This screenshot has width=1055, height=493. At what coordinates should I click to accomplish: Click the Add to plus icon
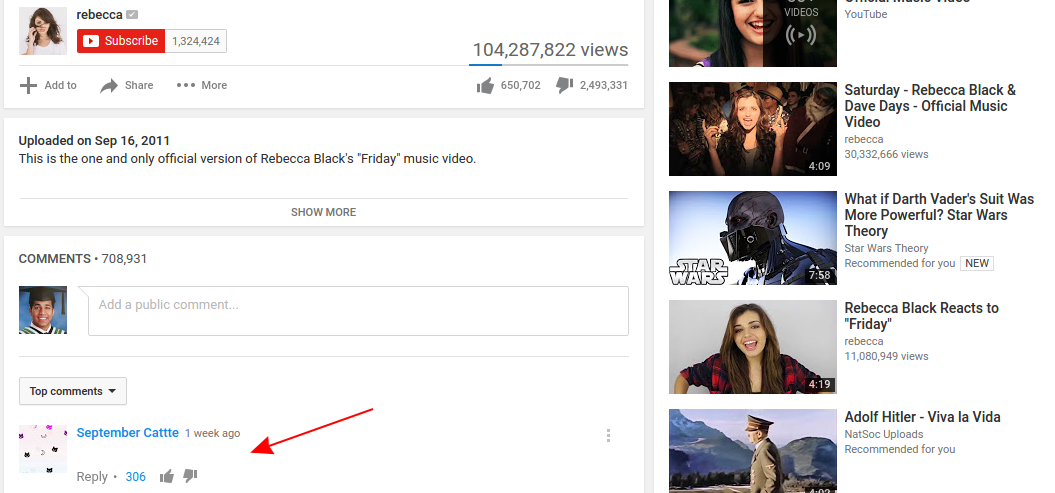pos(28,85)
